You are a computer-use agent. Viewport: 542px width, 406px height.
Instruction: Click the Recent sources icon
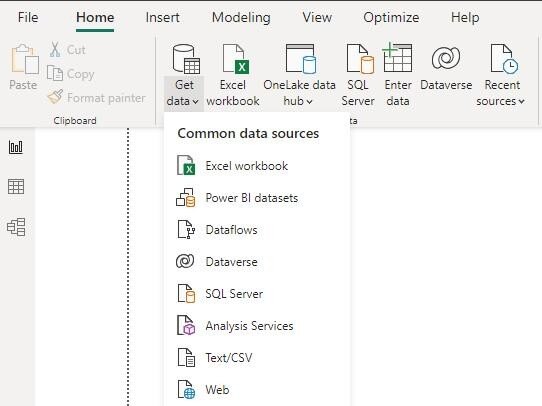click(504, 59)
